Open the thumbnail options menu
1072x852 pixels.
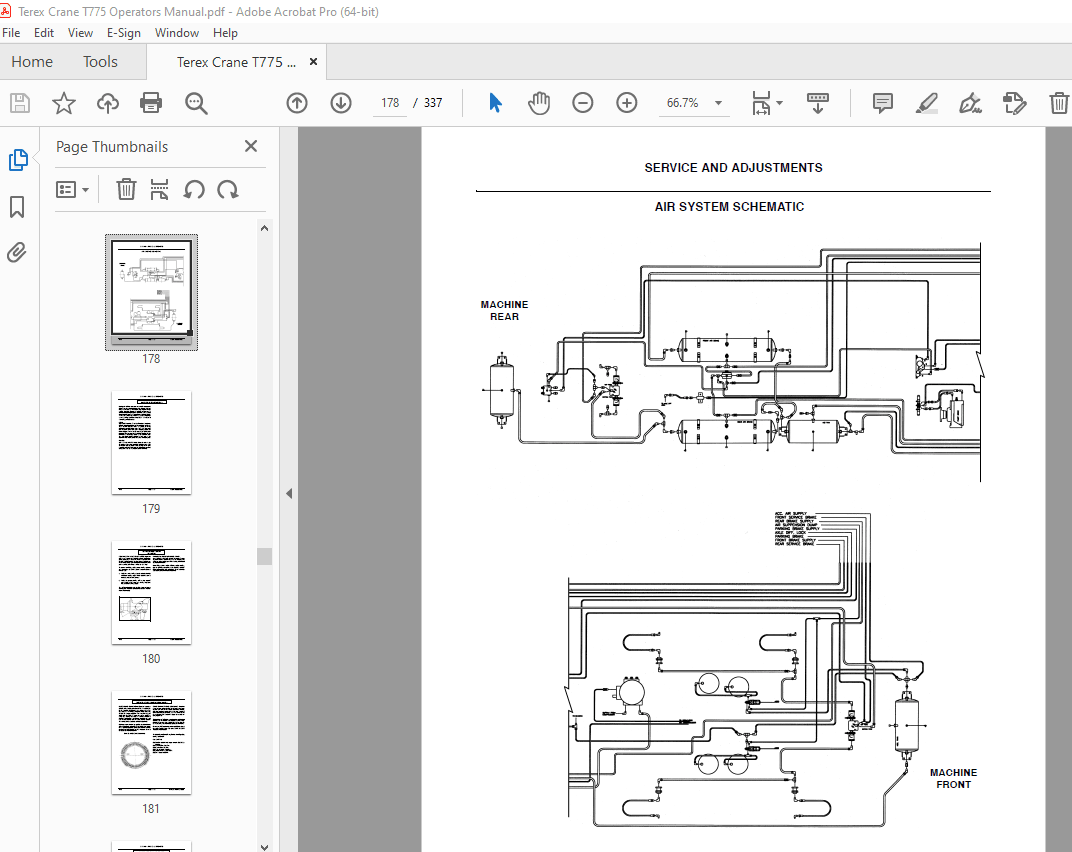[x=73, y=189]
